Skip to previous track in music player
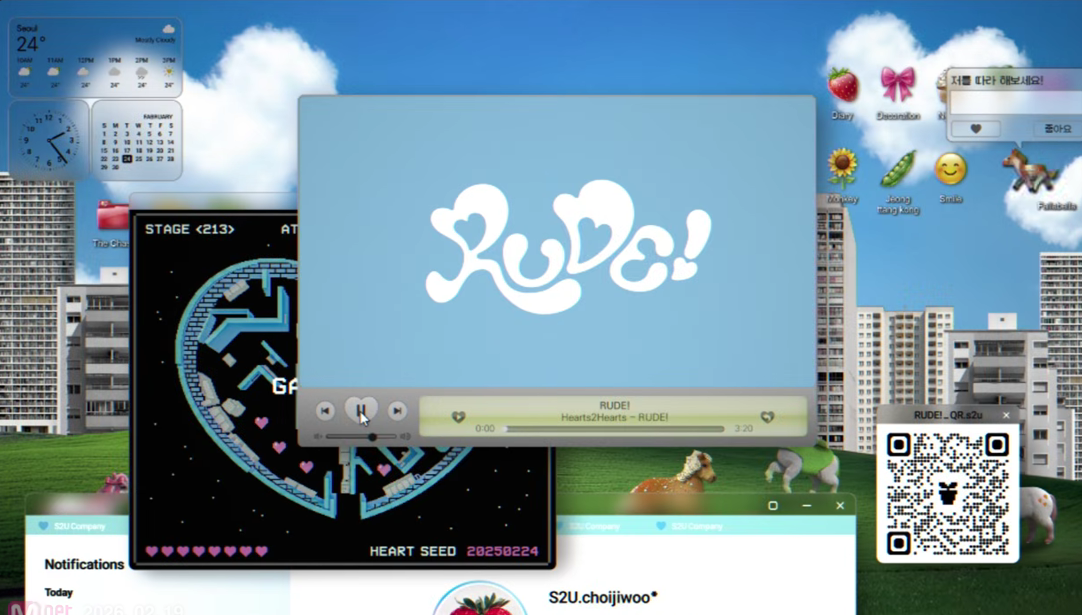This screenshot has width=1082, height=615. pyautogui.click(x=325, y=411)
